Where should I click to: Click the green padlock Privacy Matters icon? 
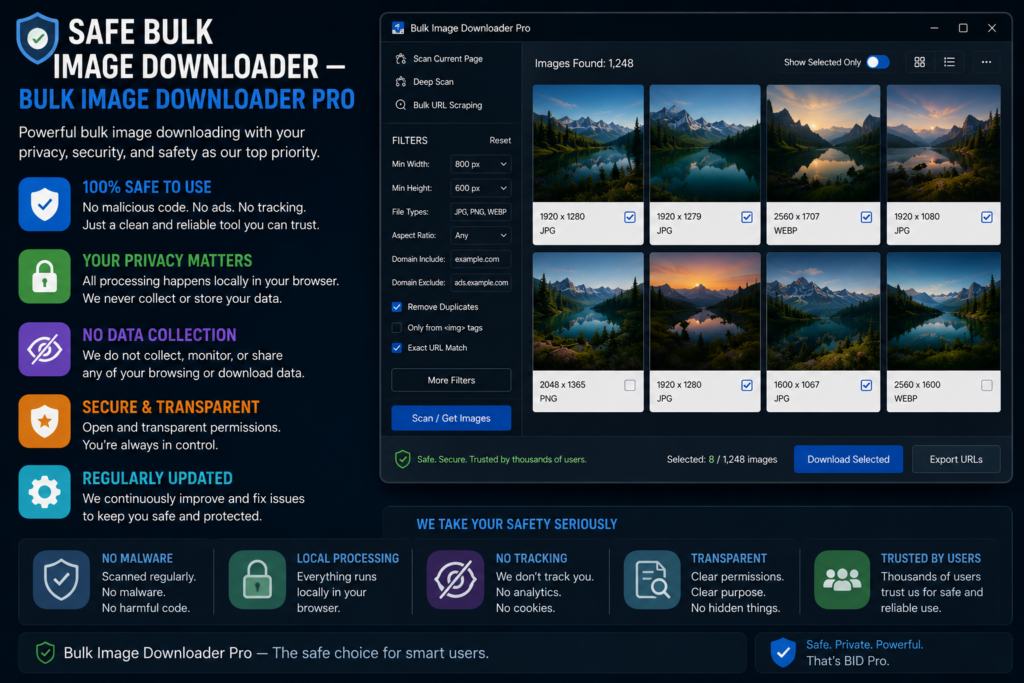click(44, 276)
